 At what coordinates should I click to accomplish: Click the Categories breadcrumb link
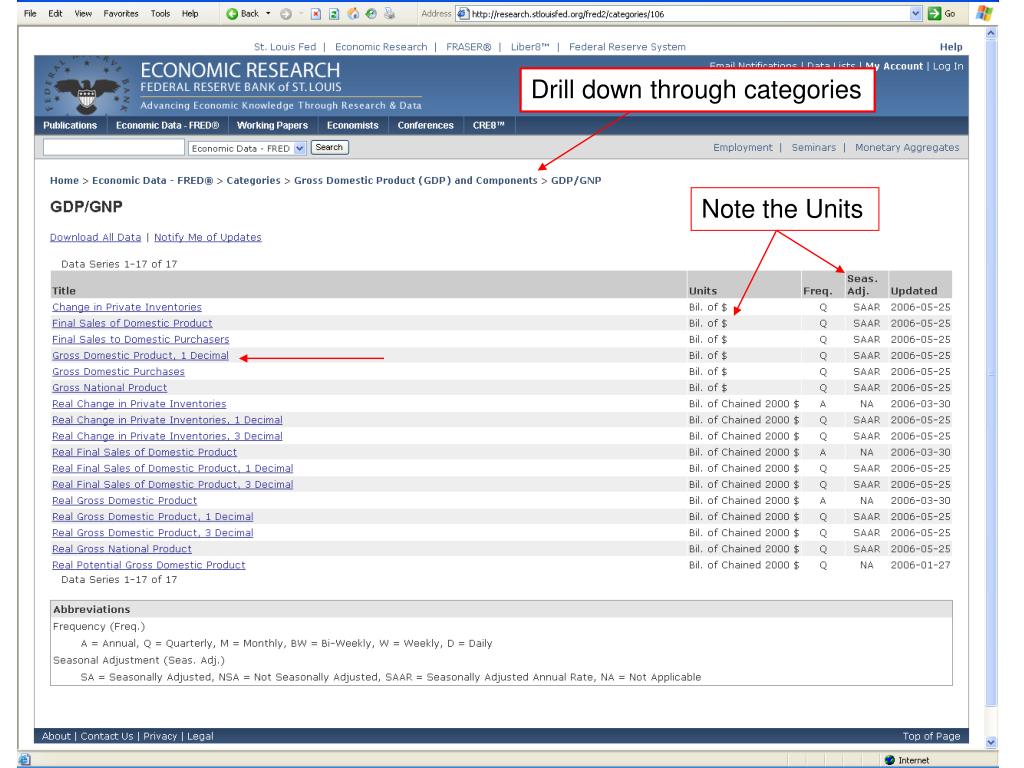click(253, 180)
